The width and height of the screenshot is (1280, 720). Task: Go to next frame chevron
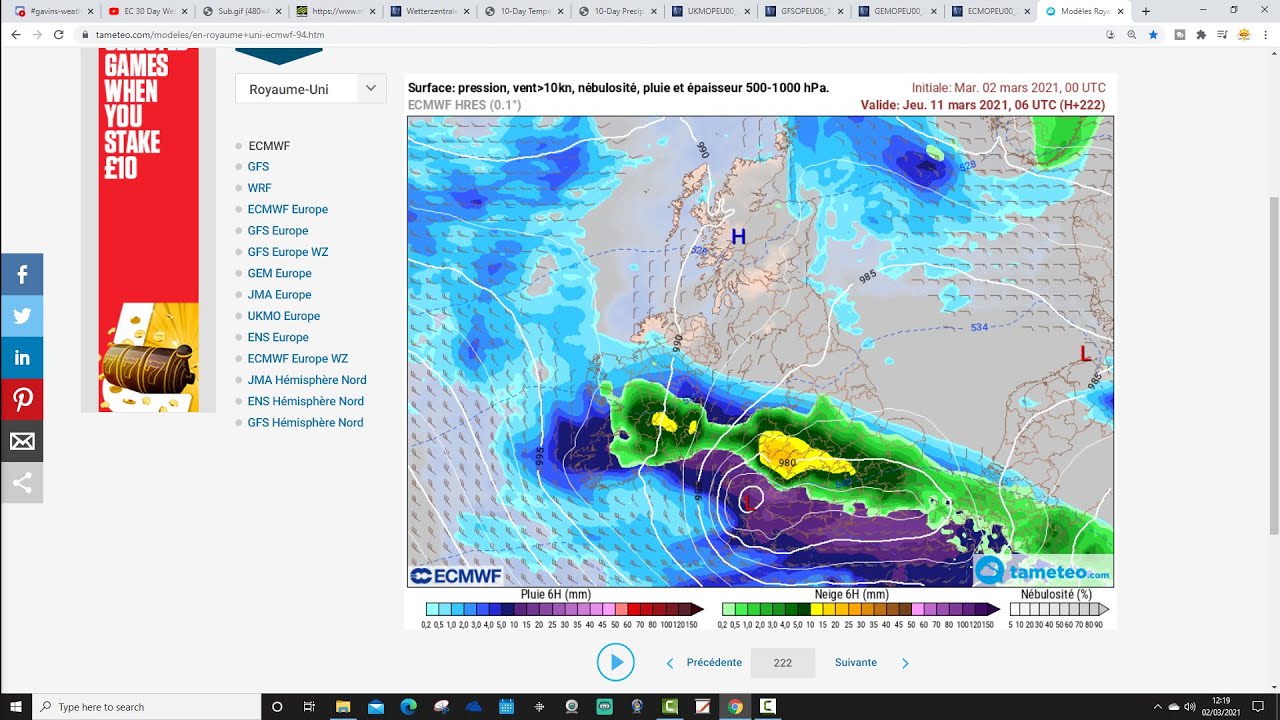(905, 663)
